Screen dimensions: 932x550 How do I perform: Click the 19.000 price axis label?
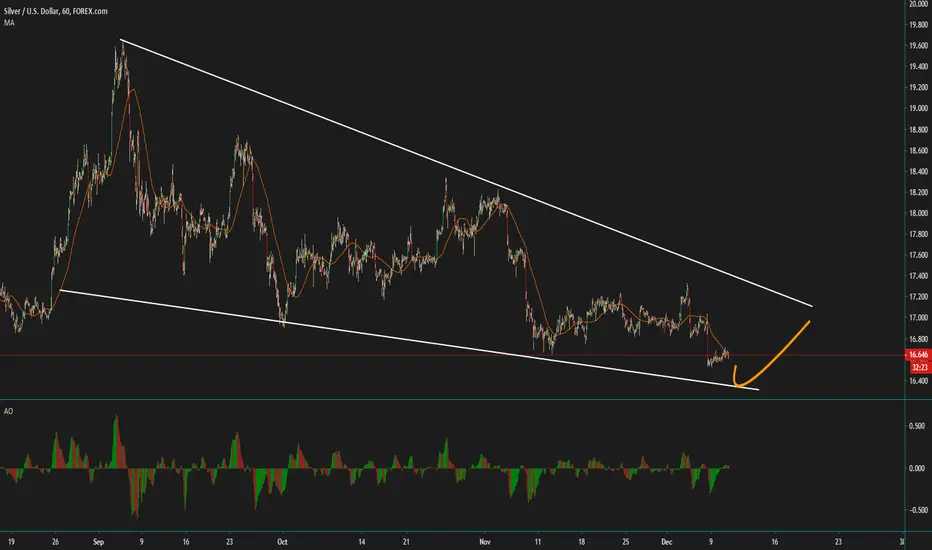(x=918, y=108)
